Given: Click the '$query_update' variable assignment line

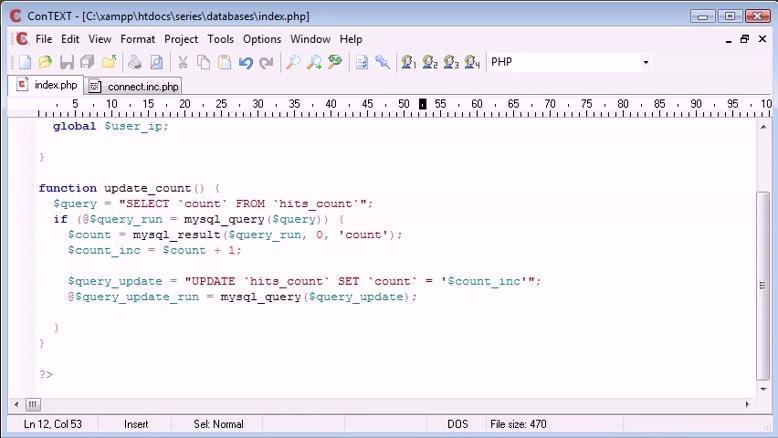Looking at the screenshot, I should [x=304, y=281].
